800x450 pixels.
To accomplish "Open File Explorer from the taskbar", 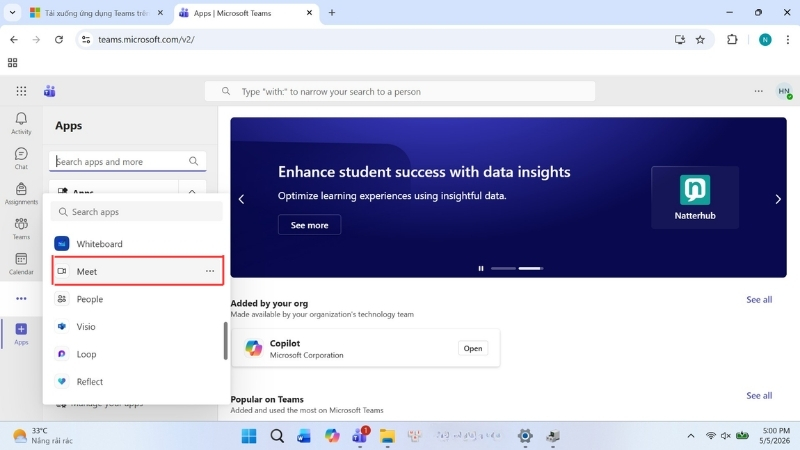I will pyautogui.click(x=387, y=436).
